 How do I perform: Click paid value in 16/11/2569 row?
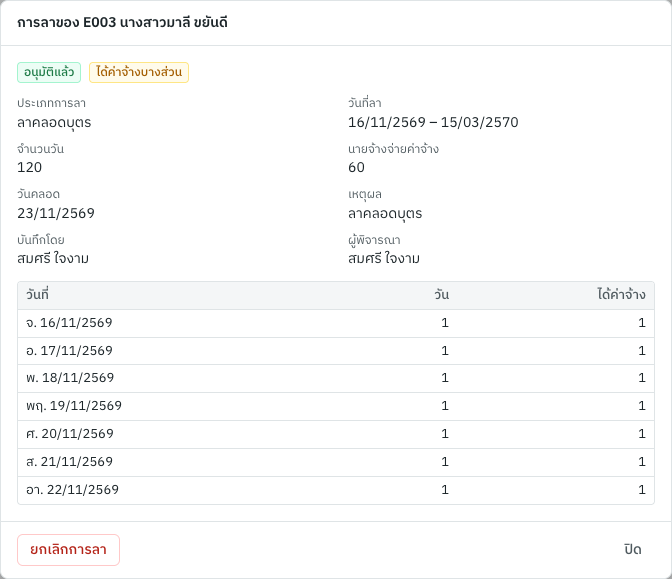pos(642,323)
